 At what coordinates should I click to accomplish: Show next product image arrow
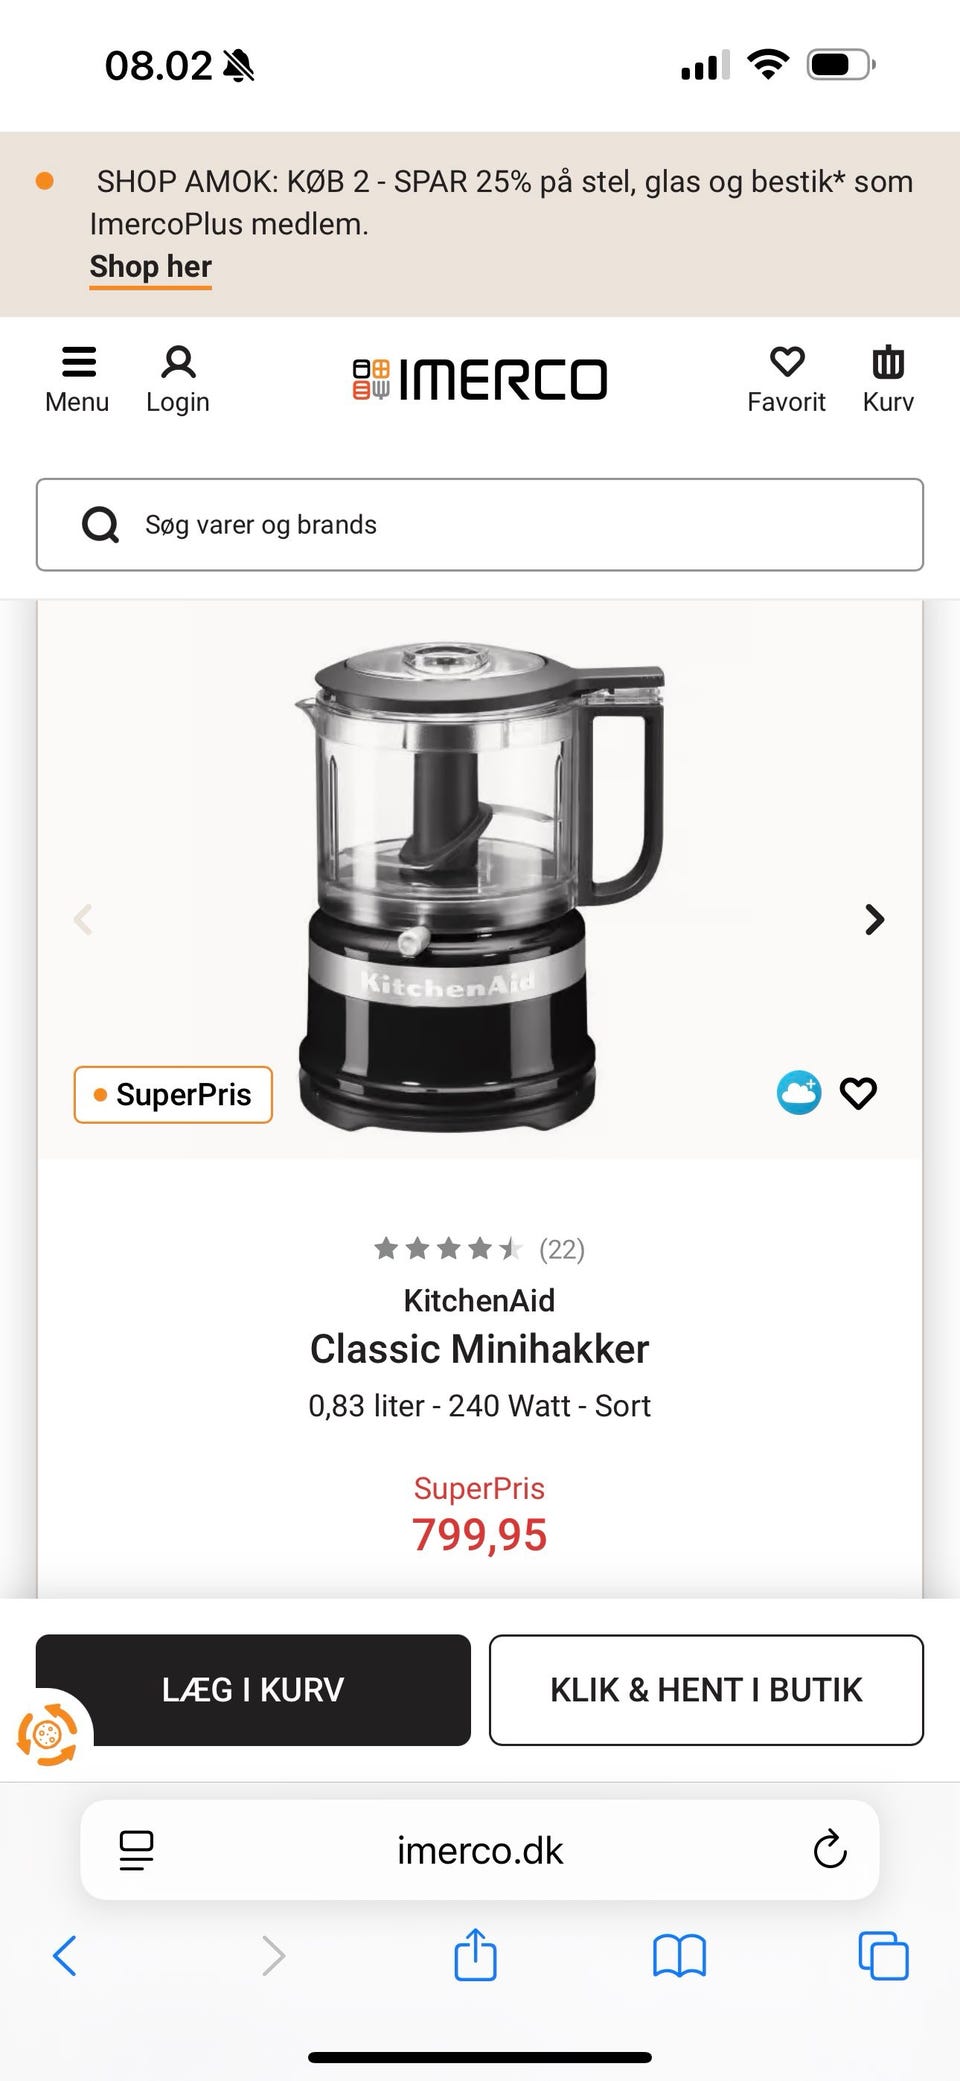[874, 919]
